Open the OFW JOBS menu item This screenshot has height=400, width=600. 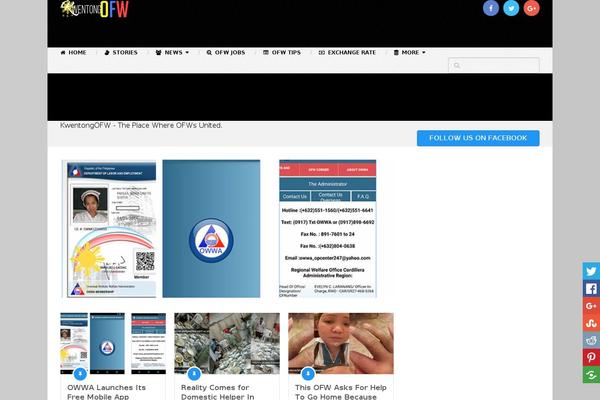click(x=226, y=52)
